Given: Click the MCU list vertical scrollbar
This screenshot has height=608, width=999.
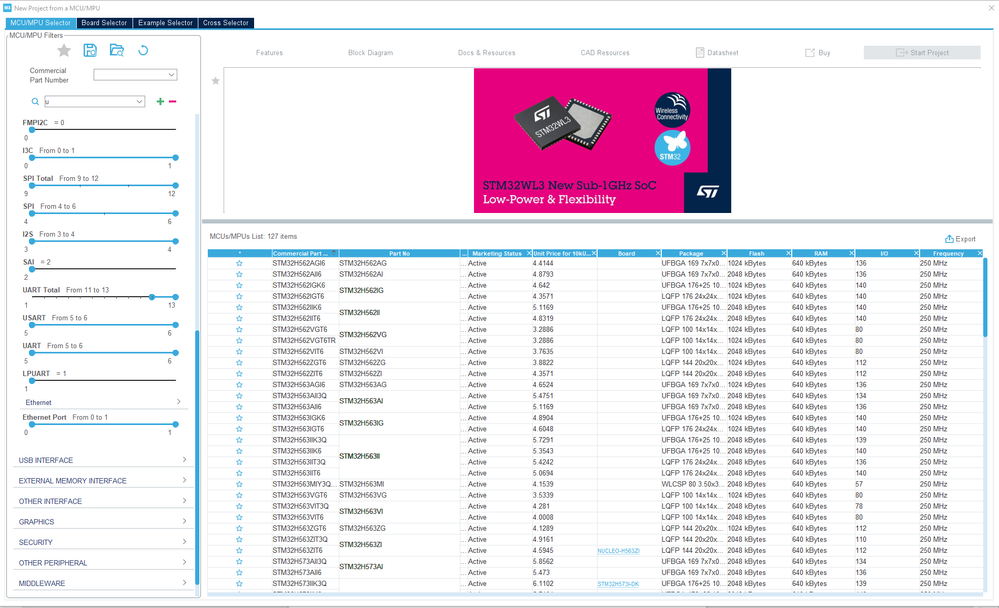Looking at the screenshot, I should (986, 296).
